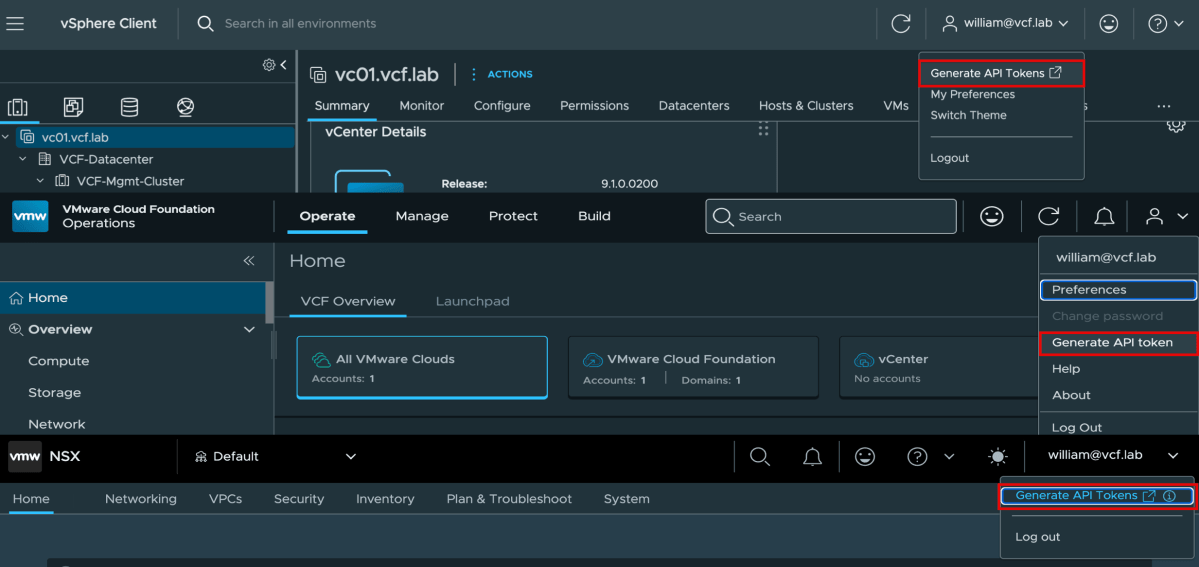Viewport: 1199px width, 567px height.
Task: Select Hosts and Clusters inventory icon
Action: pyautogui.click(x=18, y=107)
